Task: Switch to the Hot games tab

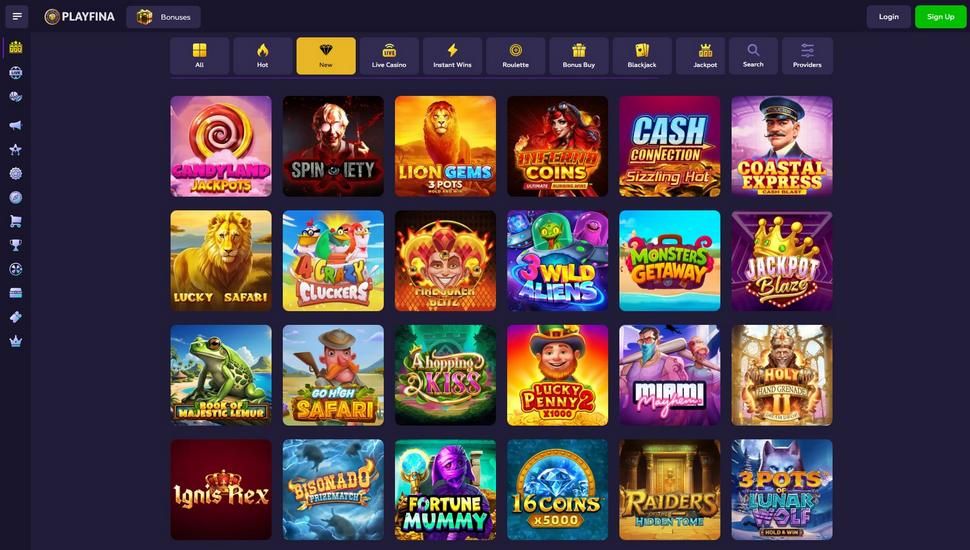Action: click(x=262, y=56)
